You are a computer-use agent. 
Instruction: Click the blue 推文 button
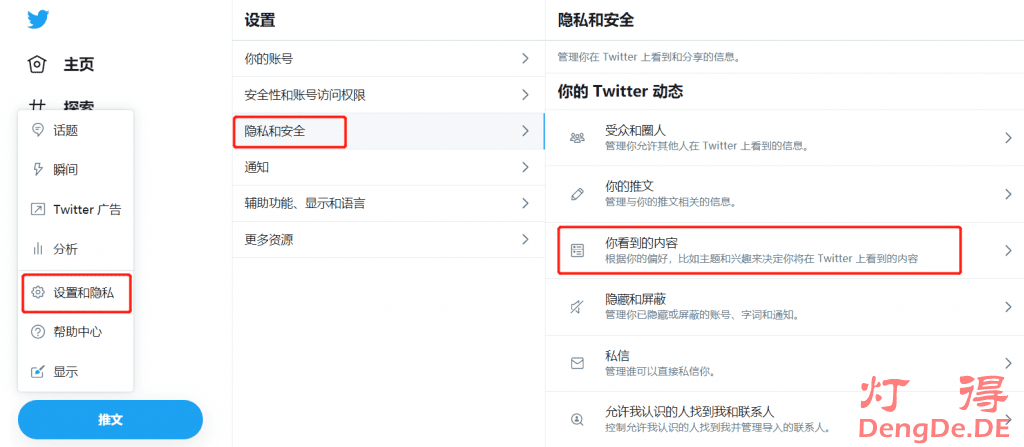coord(110,420)
